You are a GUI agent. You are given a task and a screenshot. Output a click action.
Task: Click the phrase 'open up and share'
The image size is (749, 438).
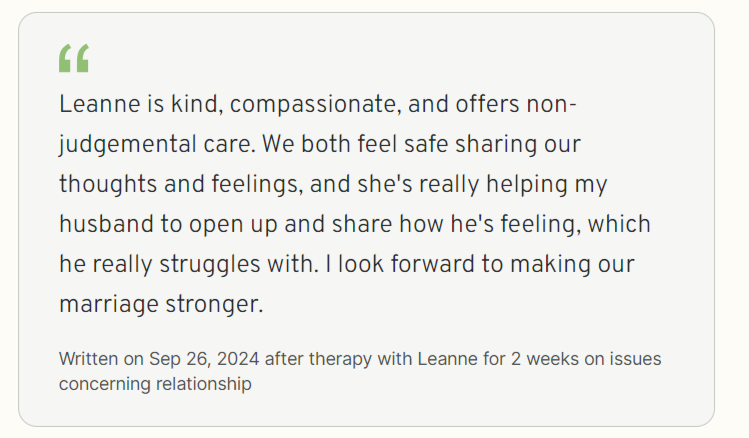(x=290, y=225)
